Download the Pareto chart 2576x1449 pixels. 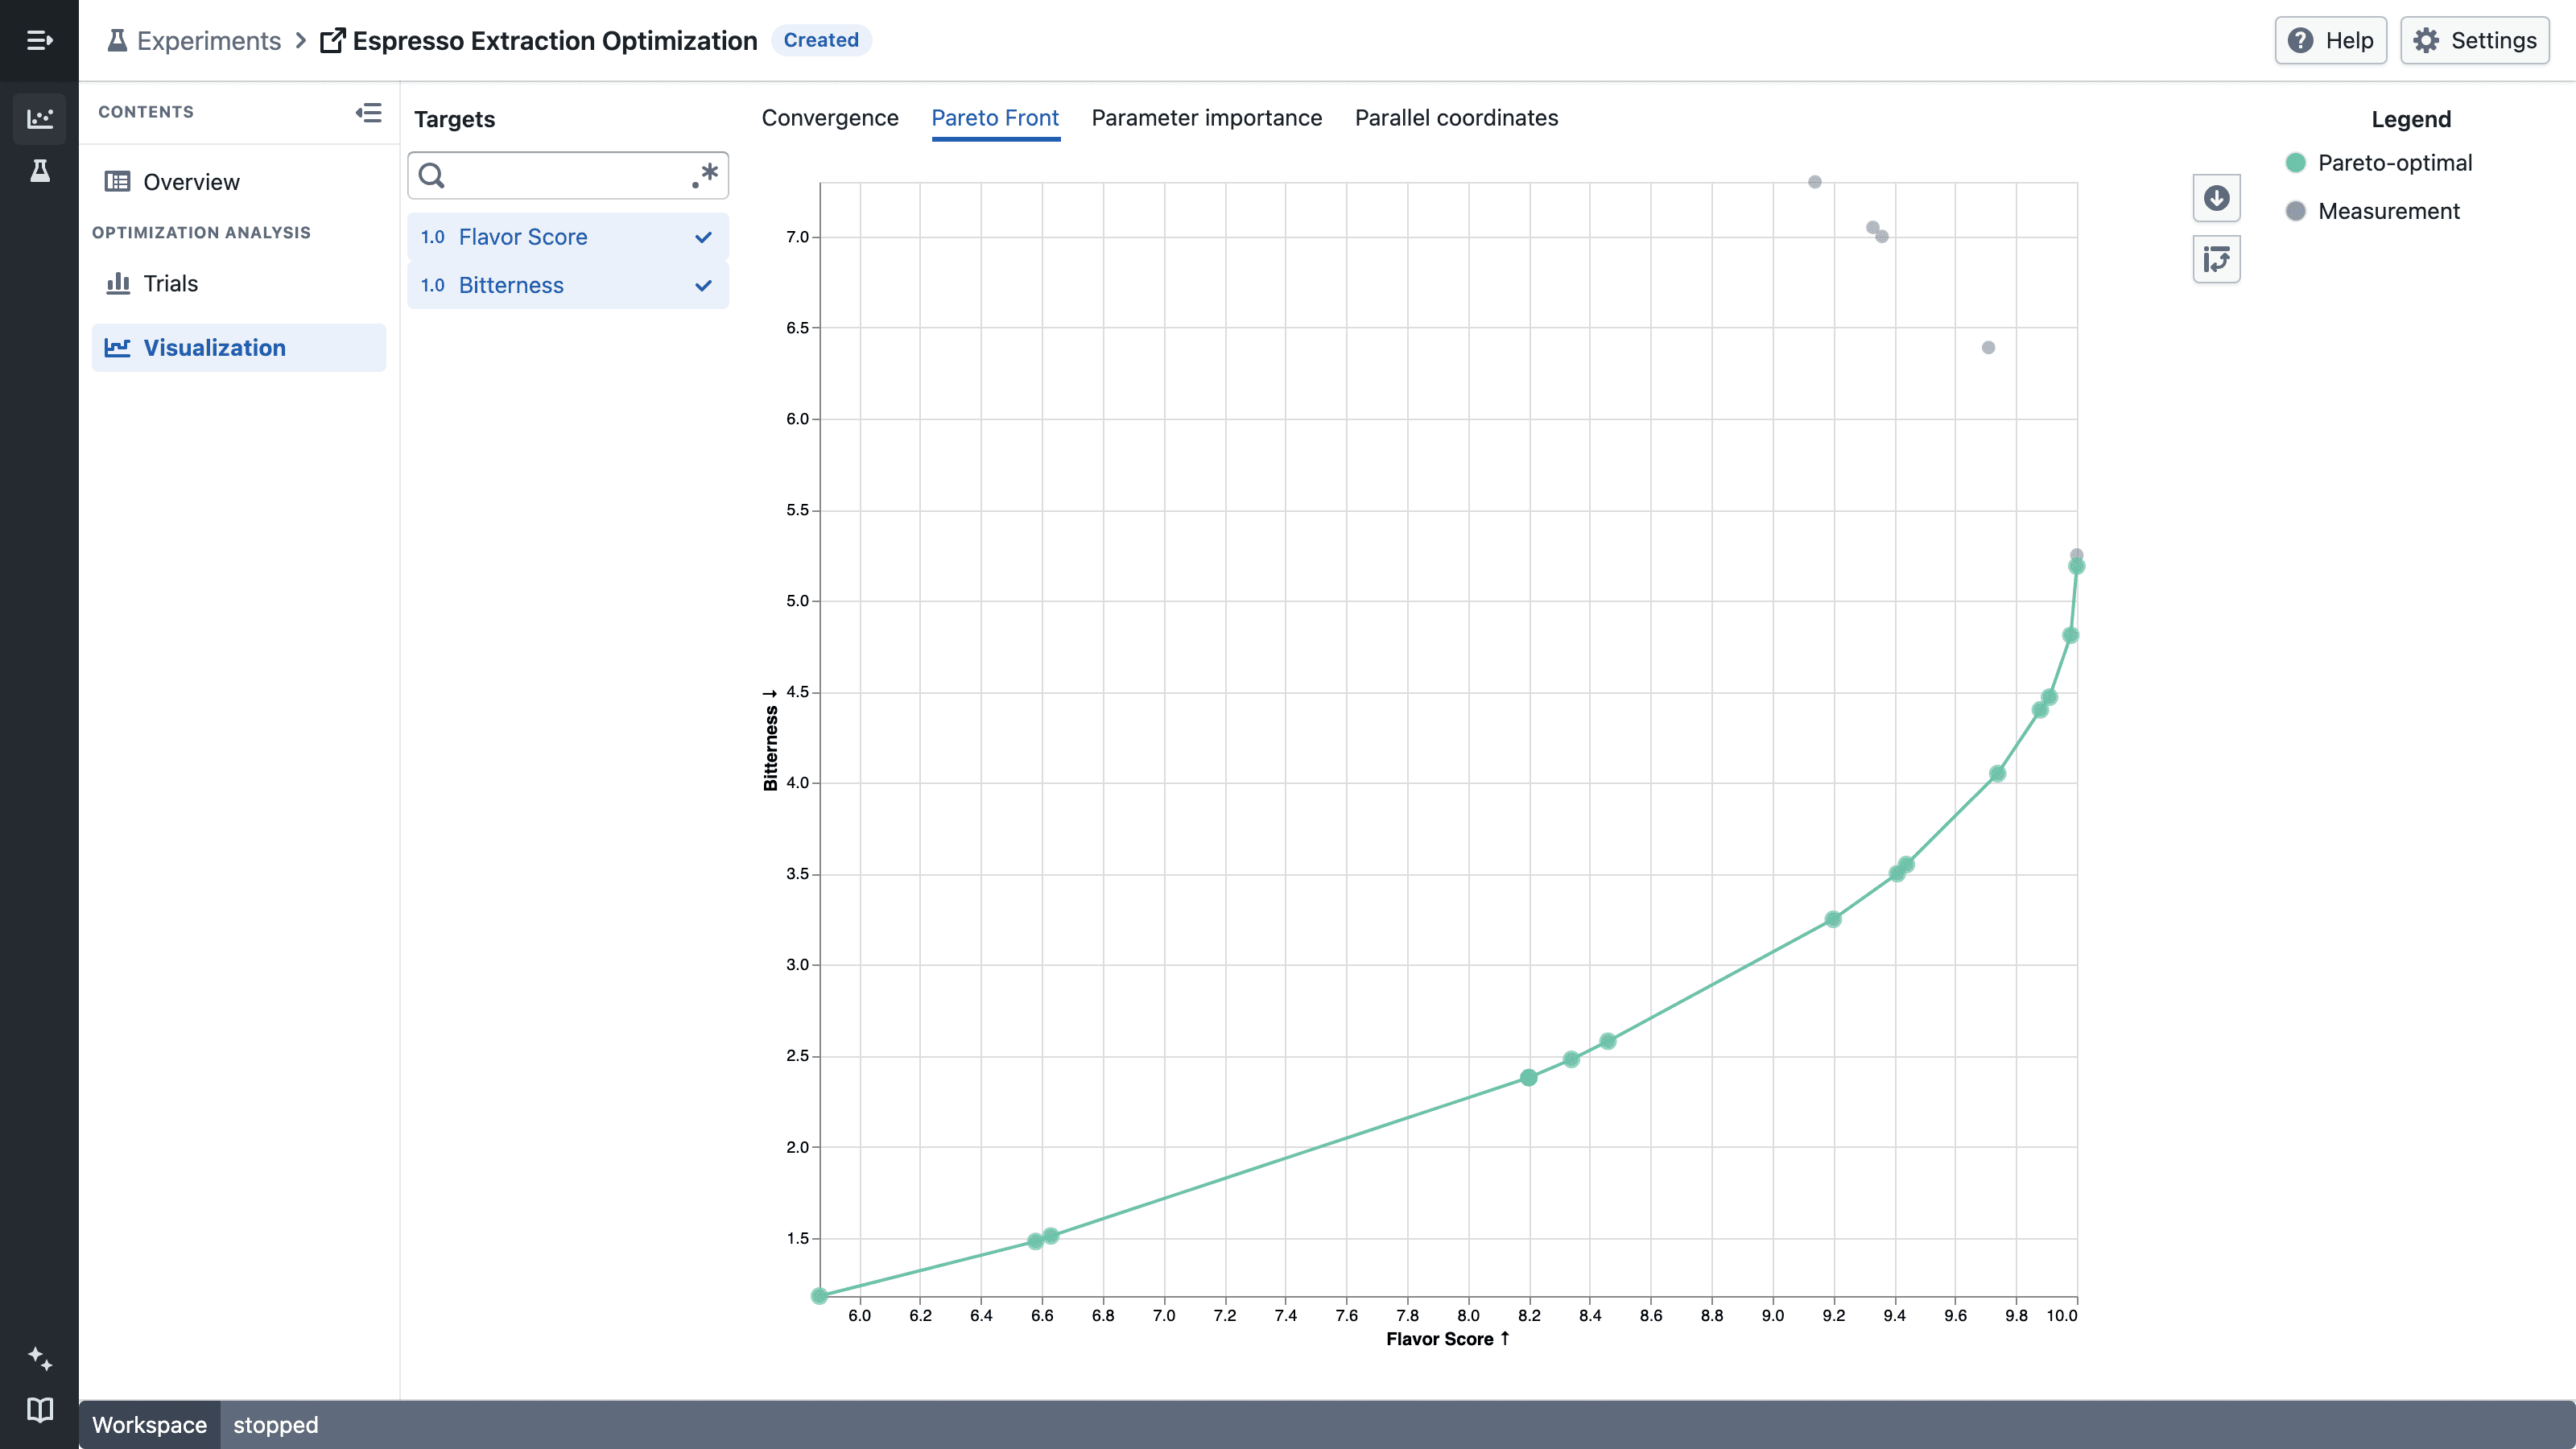pyautogui.click(x=2216, y=198)
